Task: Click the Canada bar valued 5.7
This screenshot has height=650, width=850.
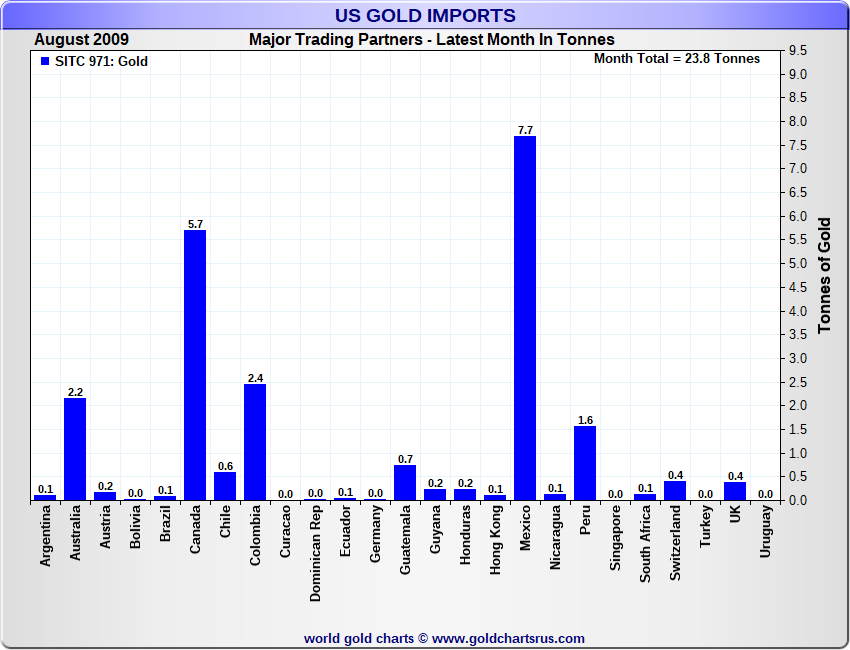Action: 195,365
